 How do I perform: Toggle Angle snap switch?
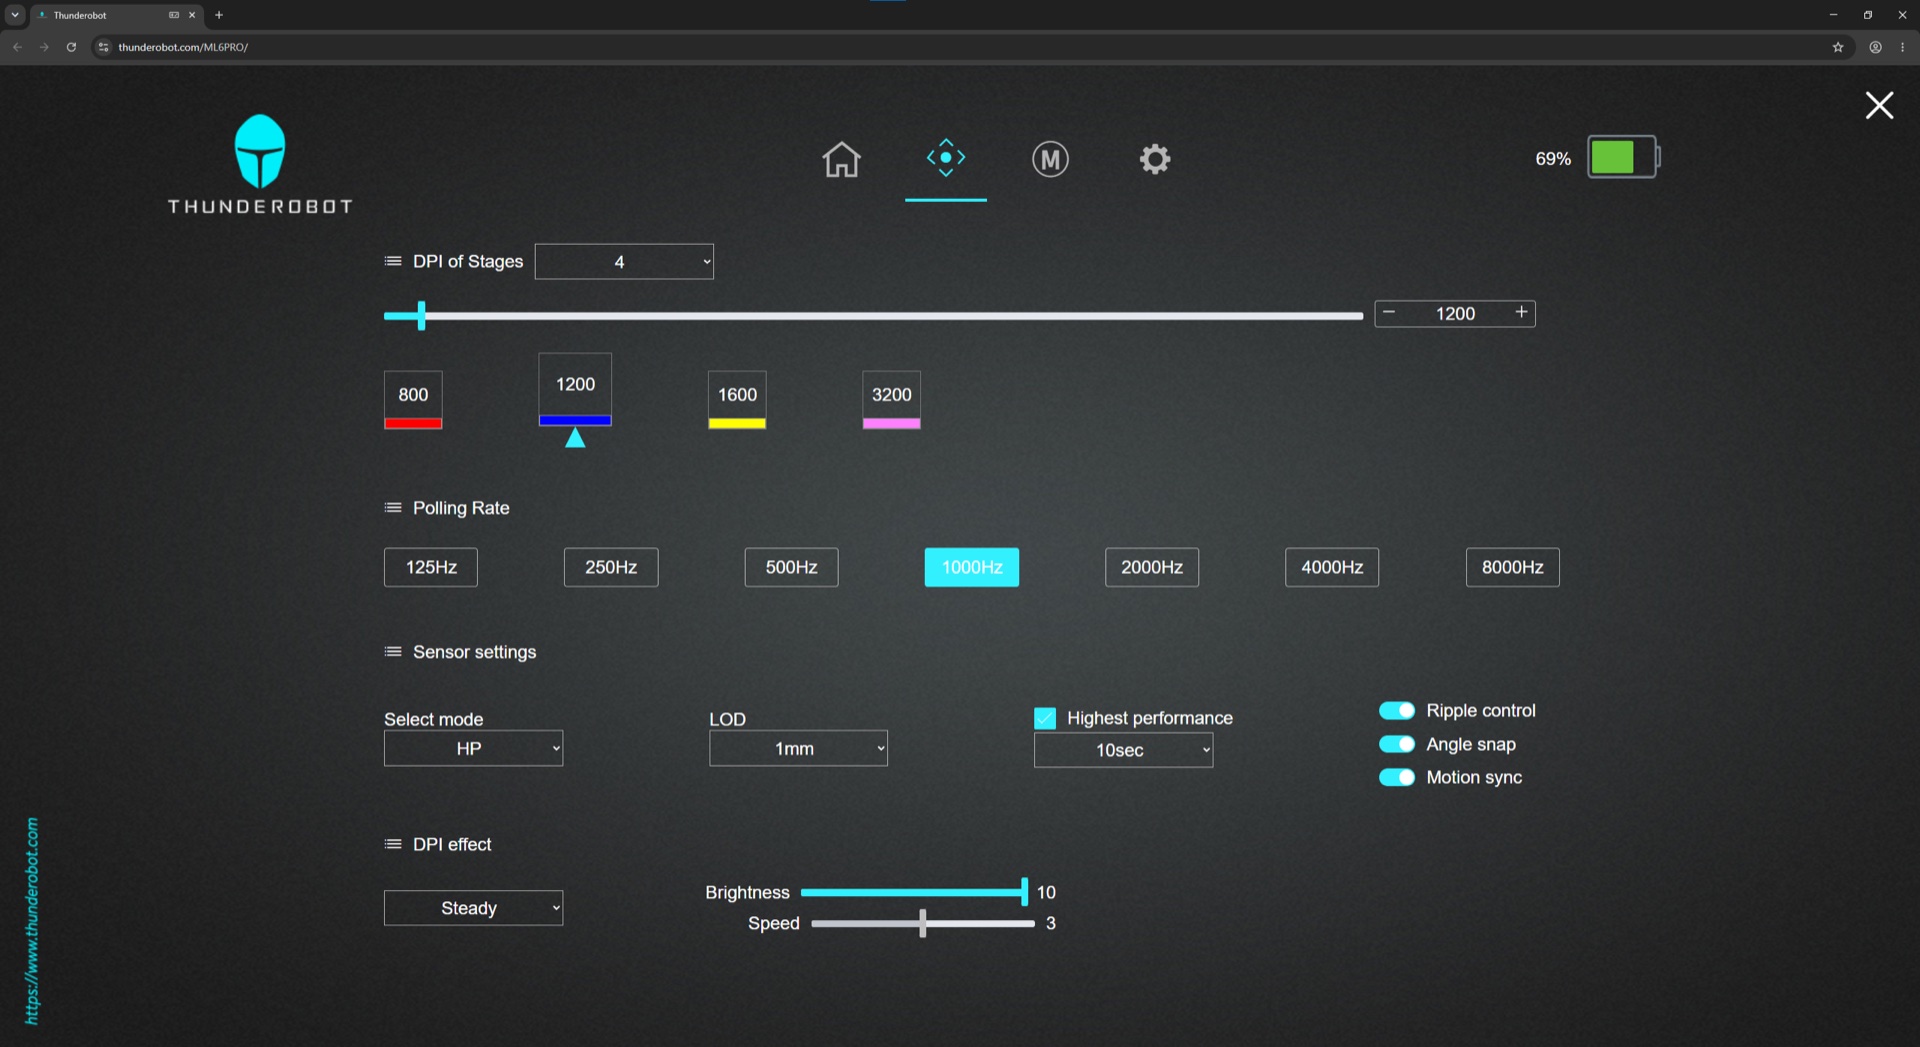tap(1397, 744)
